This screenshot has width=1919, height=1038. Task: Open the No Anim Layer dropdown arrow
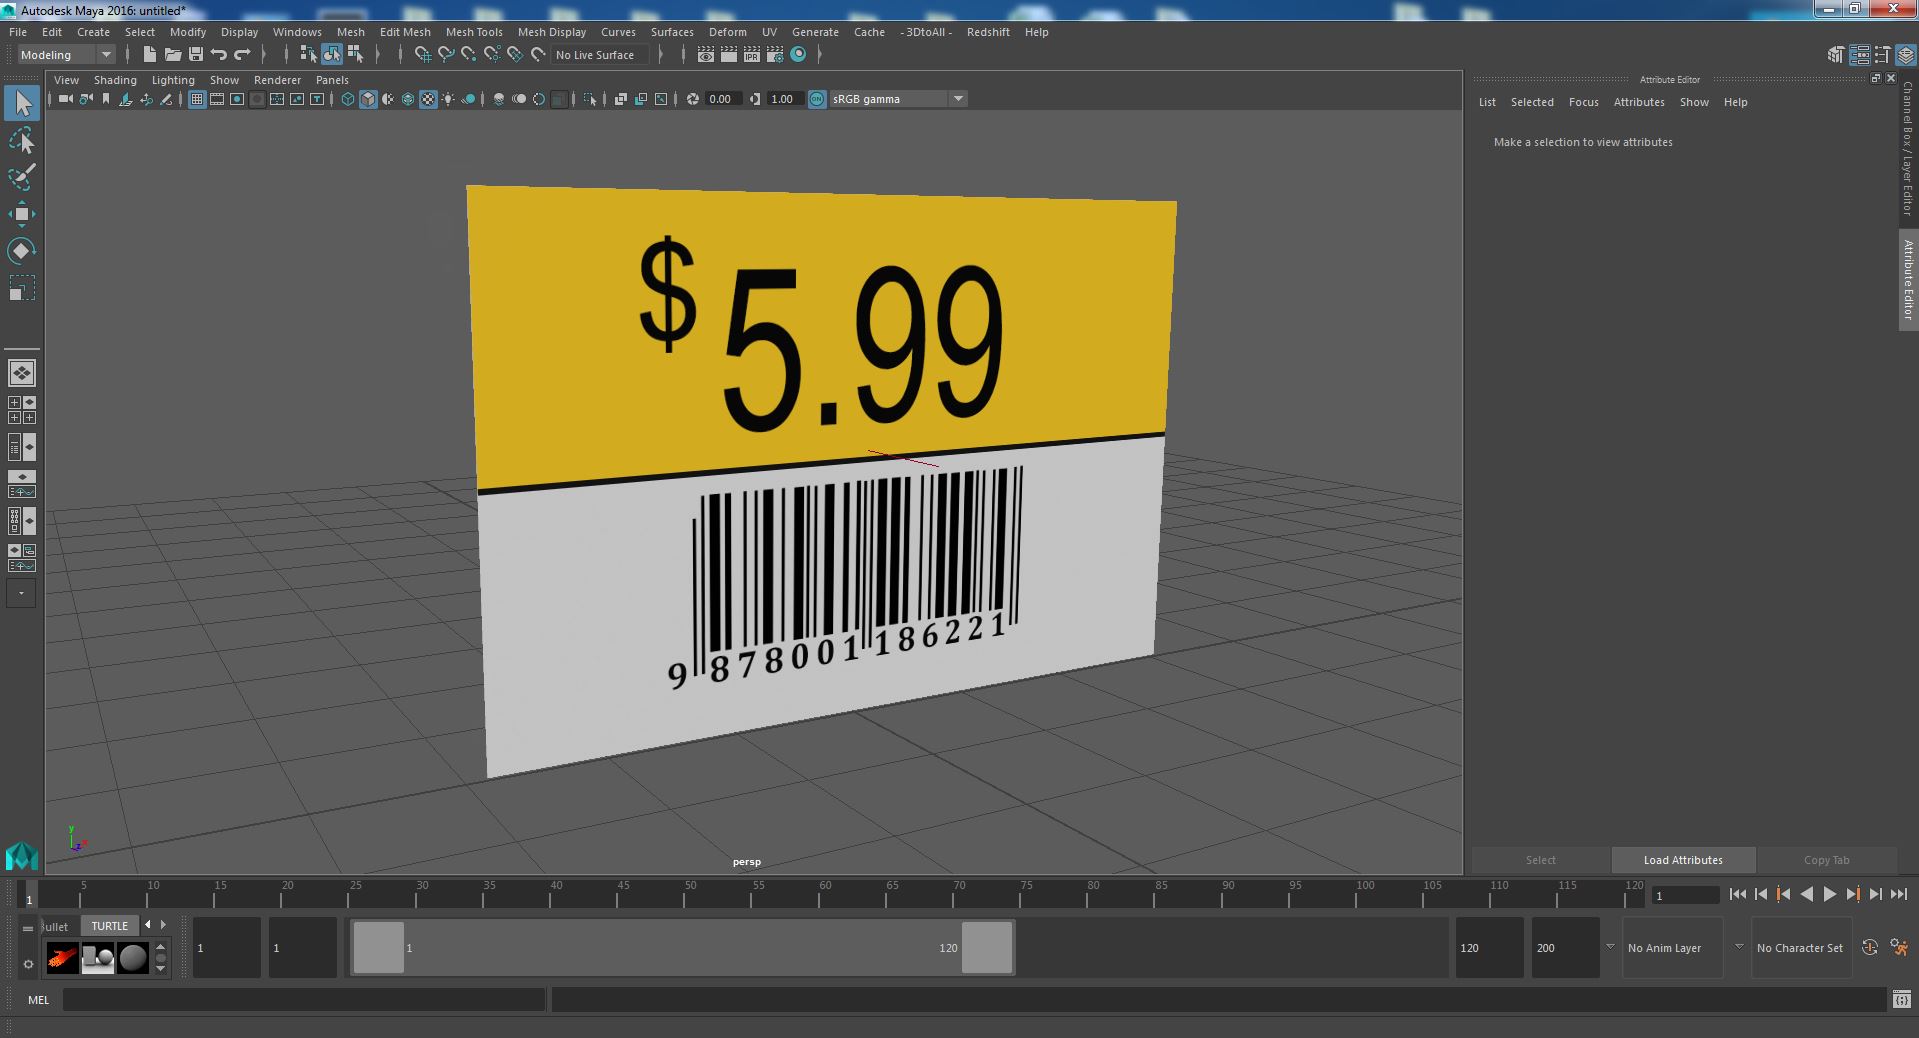tap(1610, 947)
